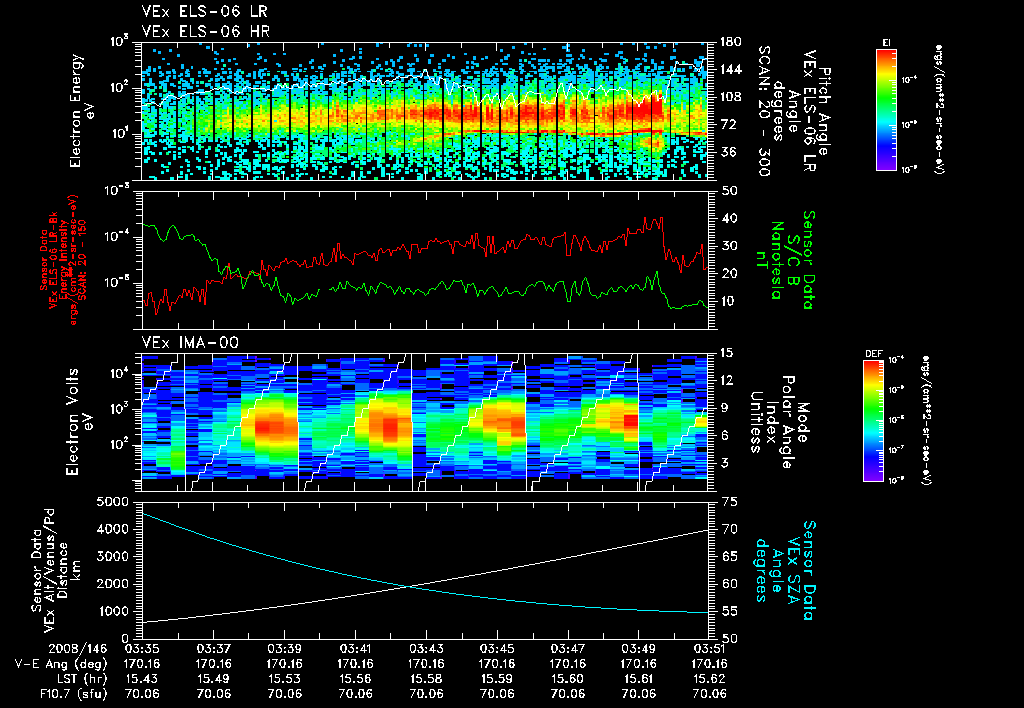Click the pitch angle tick 144

point(730,69)
